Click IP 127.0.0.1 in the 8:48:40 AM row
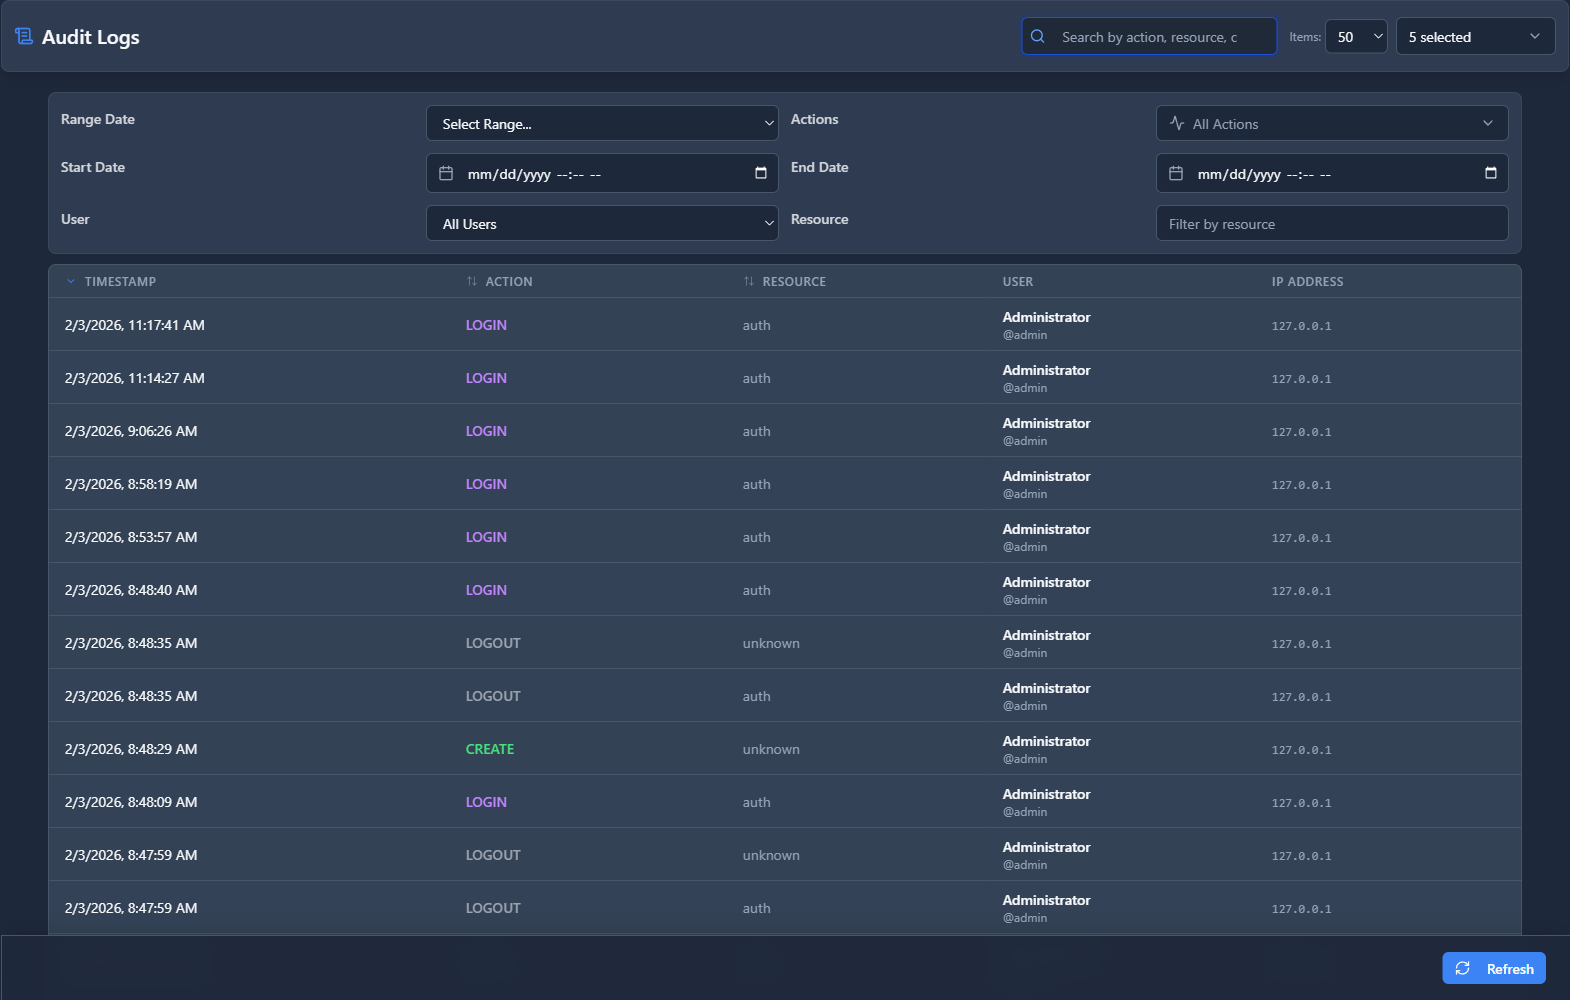 (x=1301, y=591)
